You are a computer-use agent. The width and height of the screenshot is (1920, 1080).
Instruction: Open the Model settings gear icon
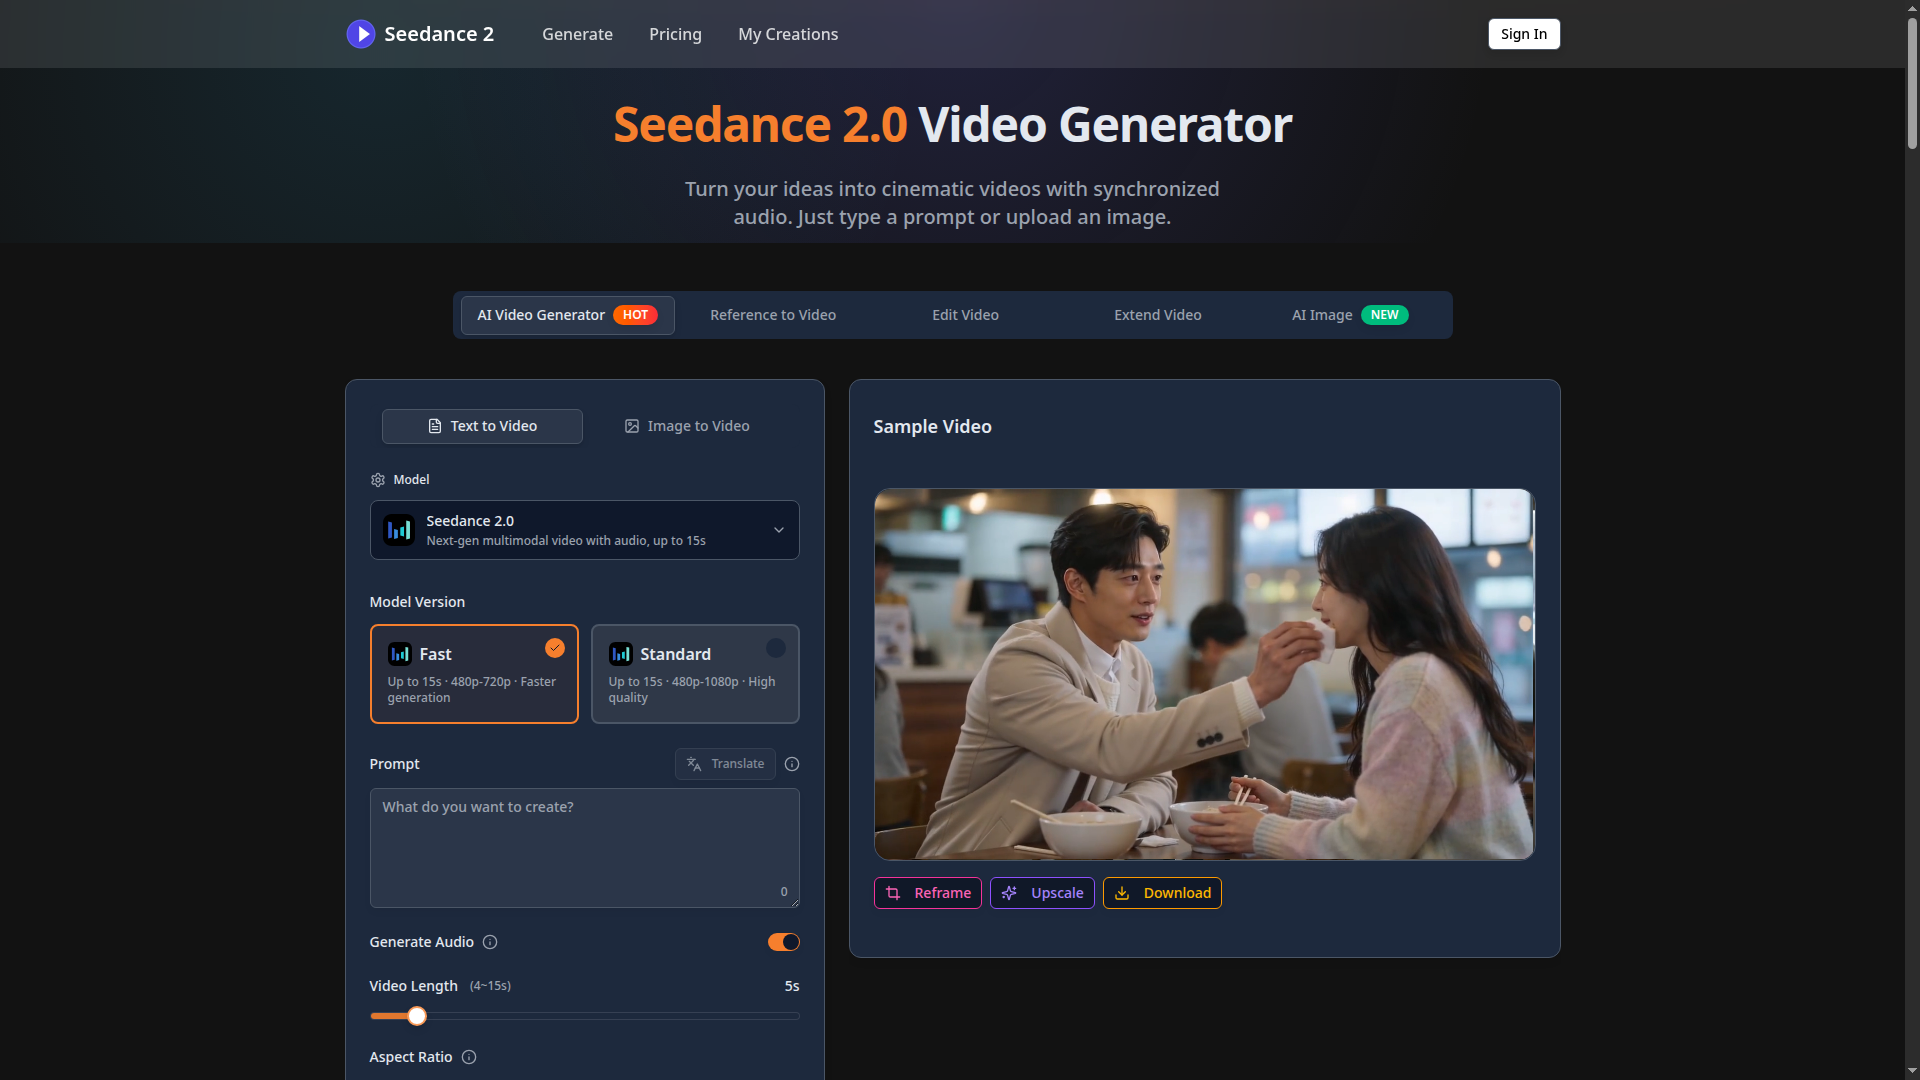(377, 479)
